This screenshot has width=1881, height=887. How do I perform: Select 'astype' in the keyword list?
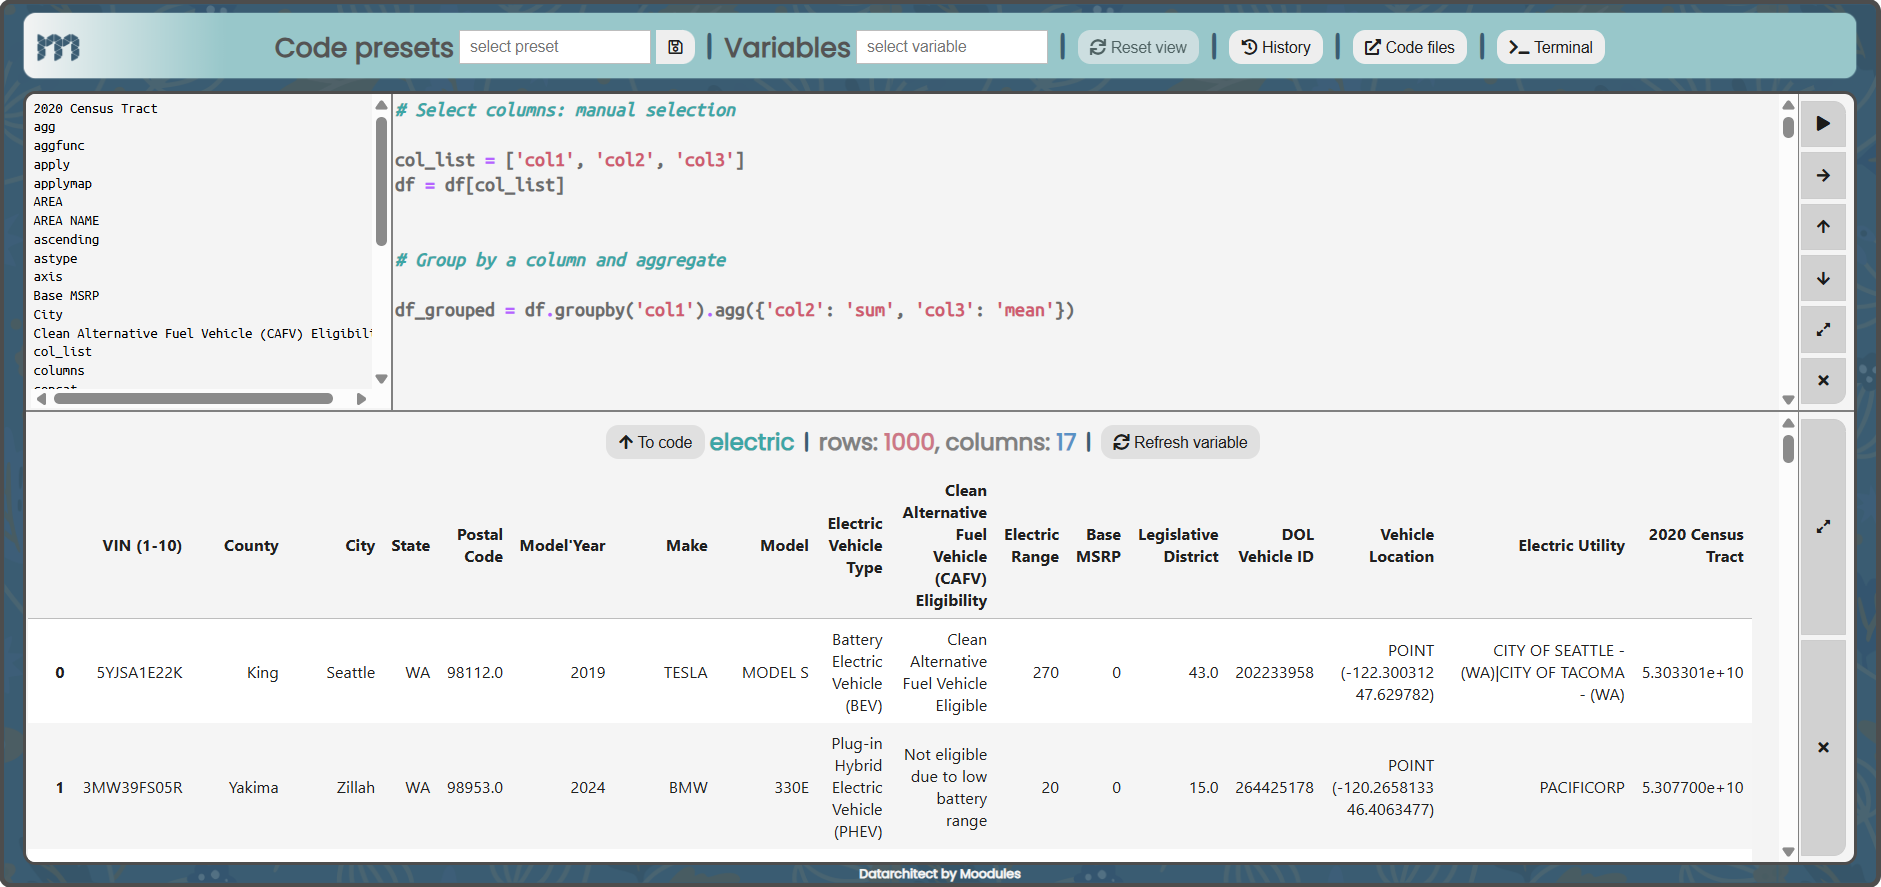pyautogui.click(x=55, y=259)
